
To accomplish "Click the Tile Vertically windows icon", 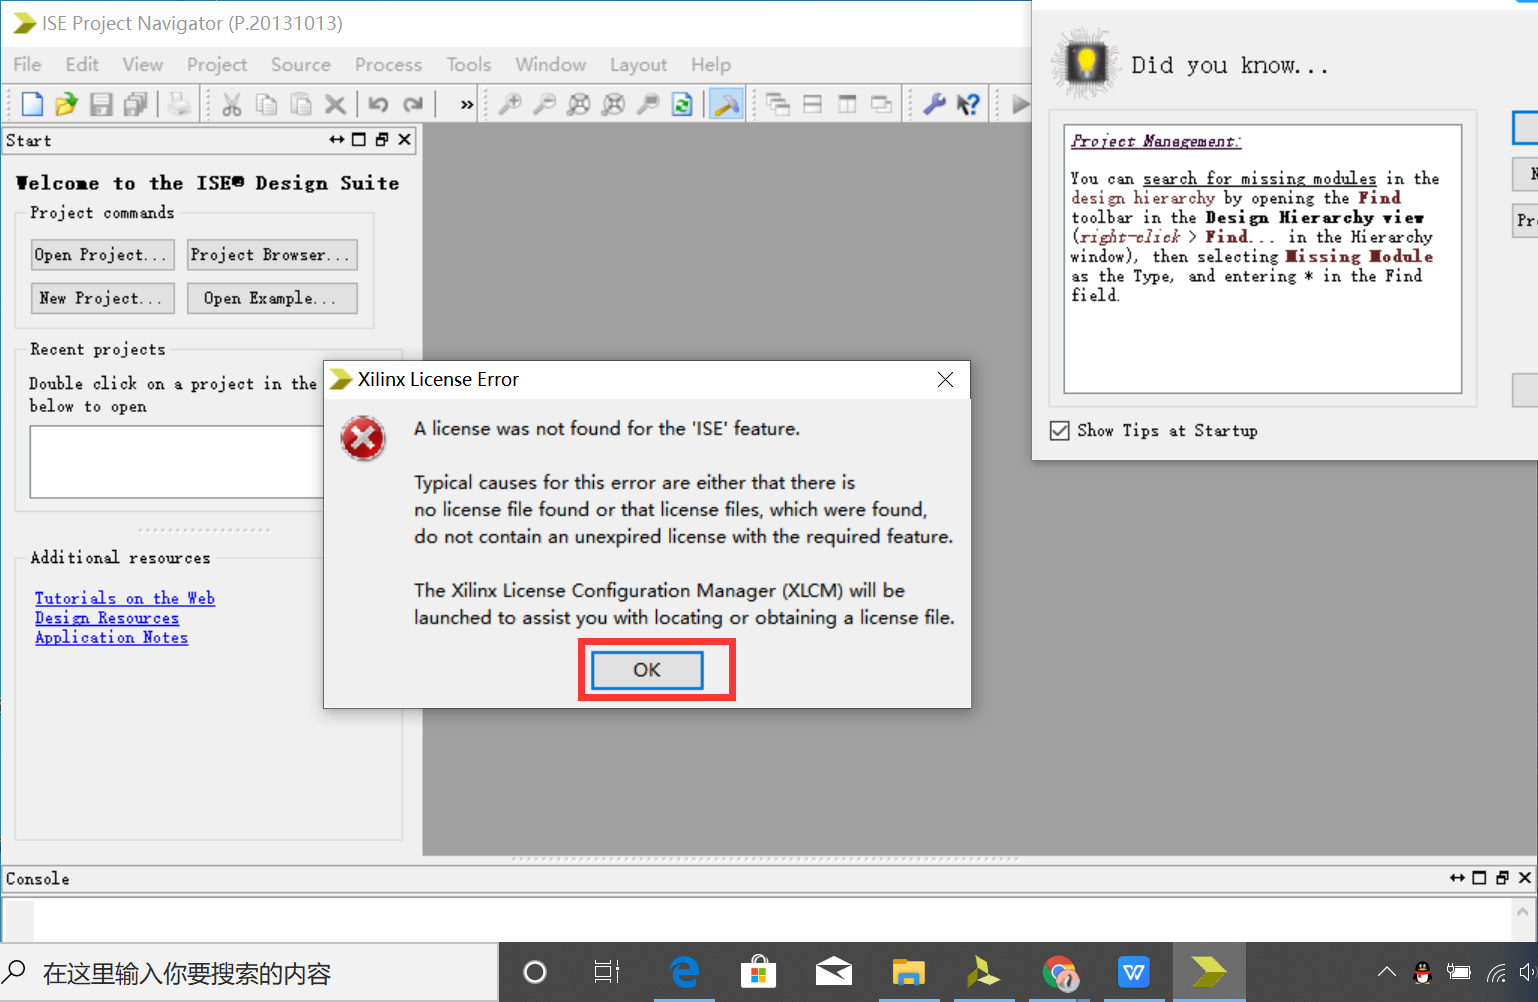I will [x=847, y=104].
